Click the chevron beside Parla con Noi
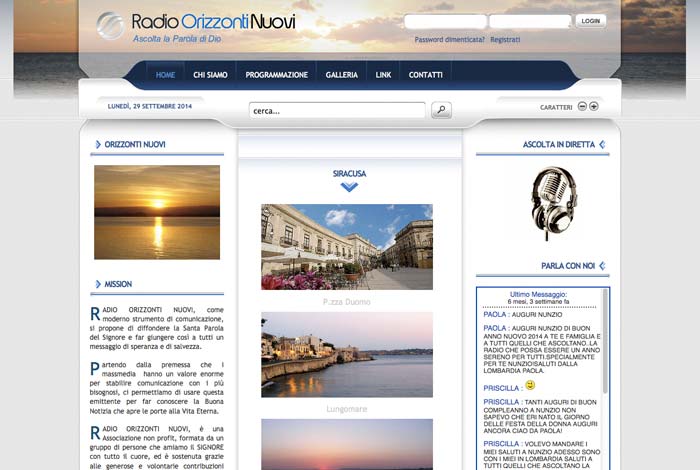Screen dimensions: 700x470 602,266
